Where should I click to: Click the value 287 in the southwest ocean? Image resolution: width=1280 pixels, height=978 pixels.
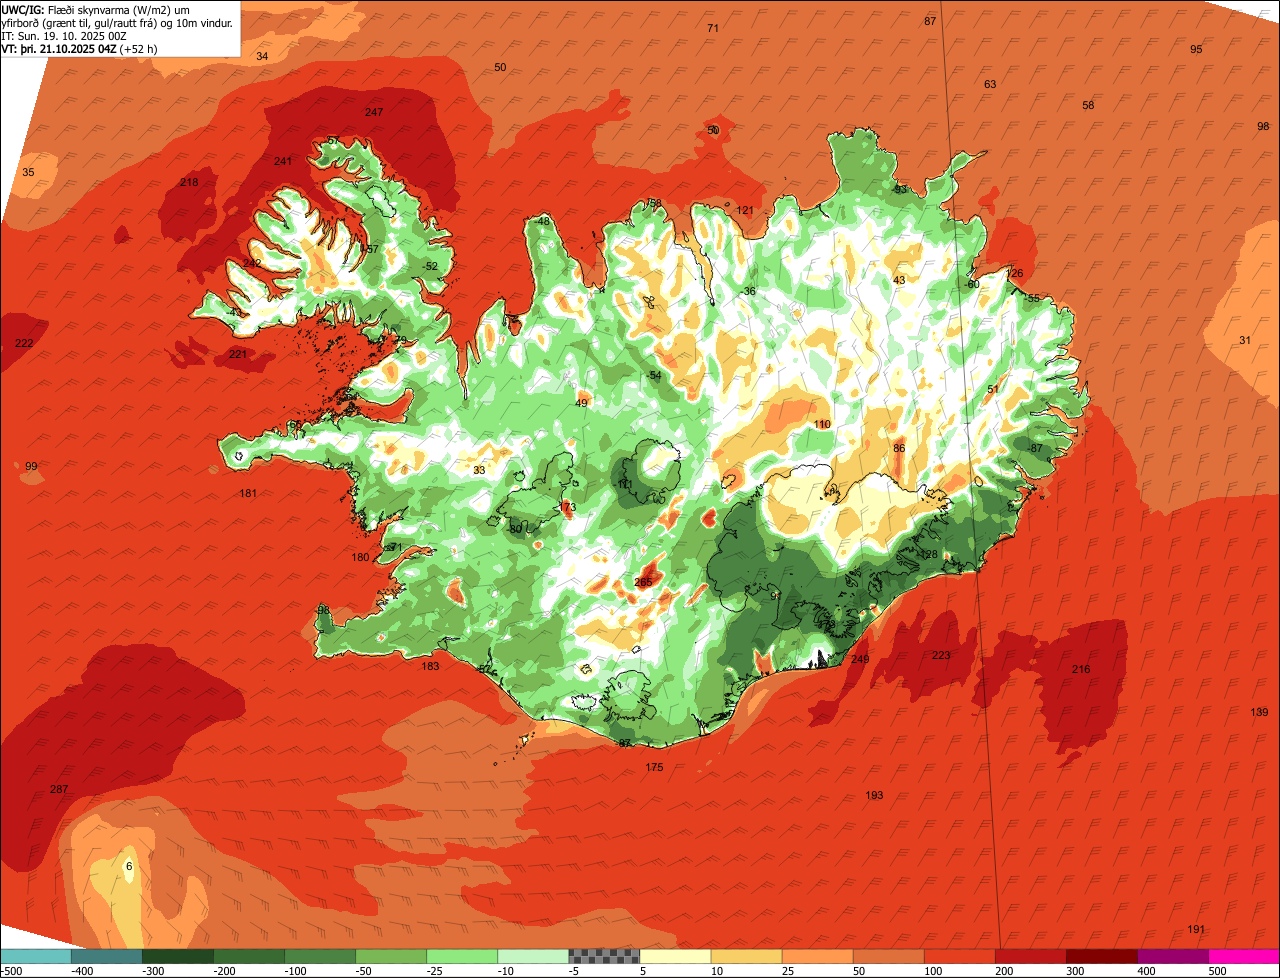pos(59,790)
